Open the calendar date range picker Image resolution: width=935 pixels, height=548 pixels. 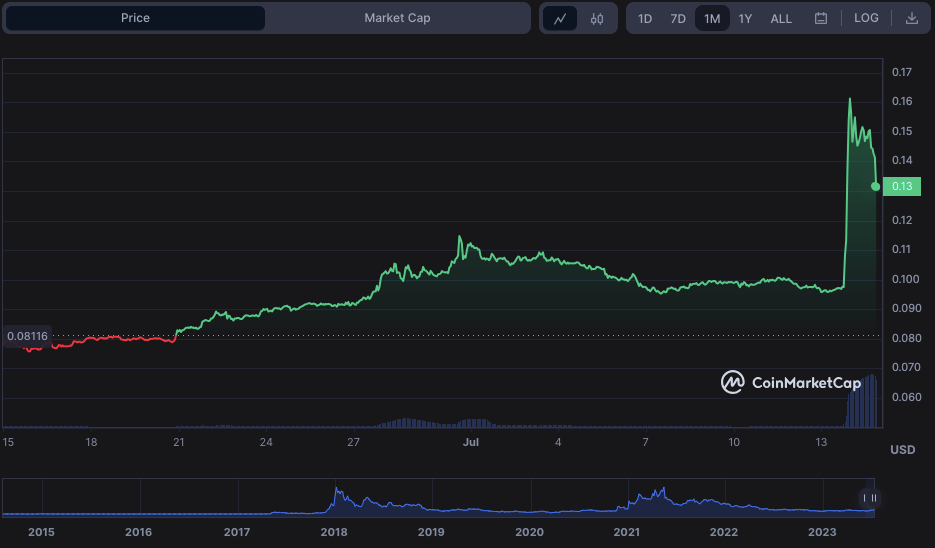(x=821, y=18)
